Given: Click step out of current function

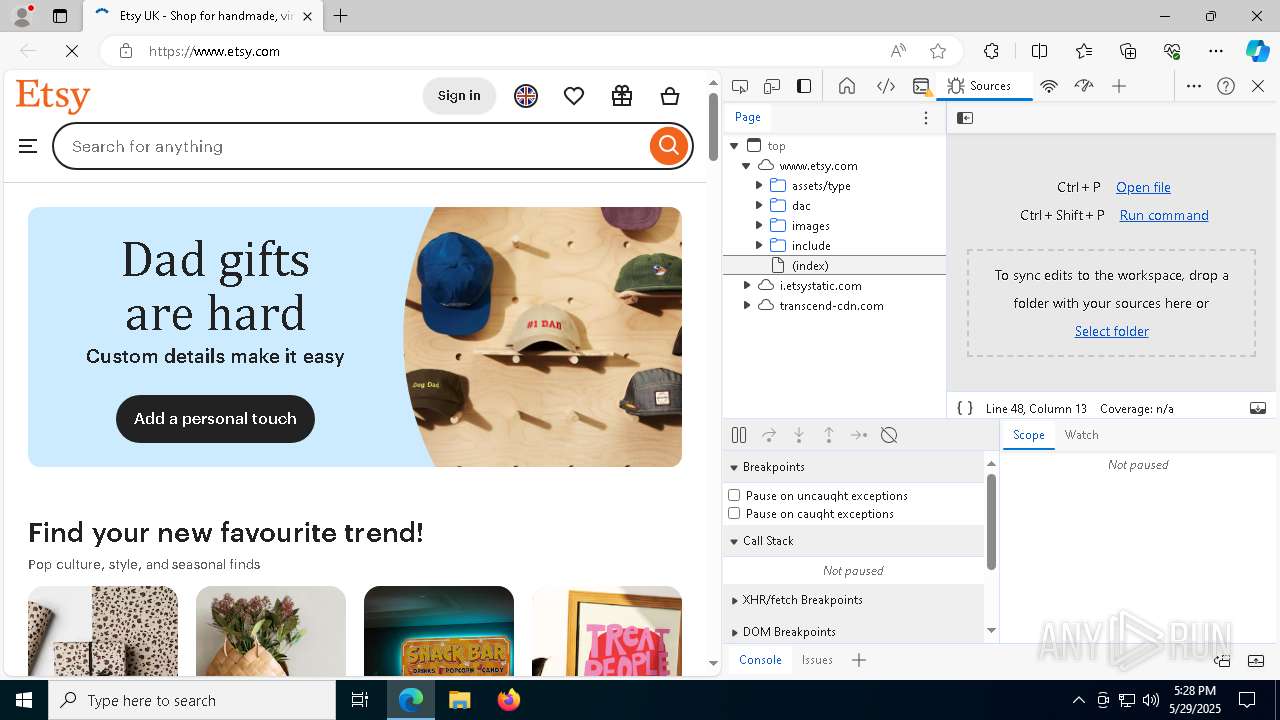Looking at the screenshot, I should [x=829, y=435].
